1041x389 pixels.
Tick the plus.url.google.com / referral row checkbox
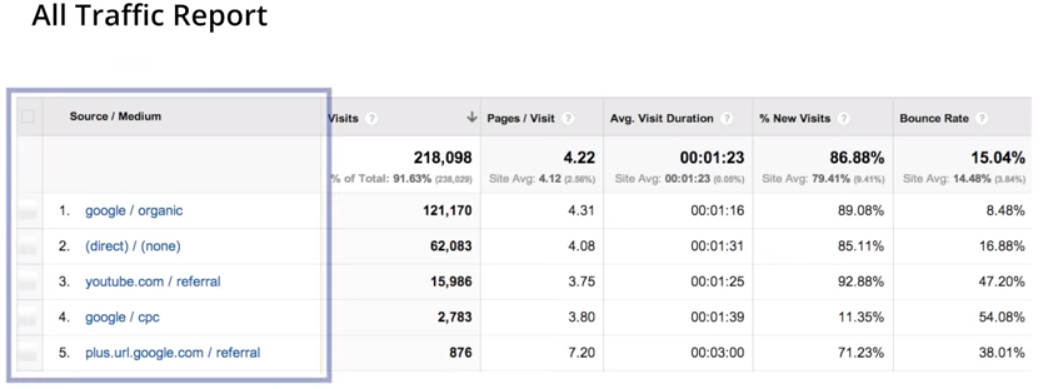click(x=28, y=353)
